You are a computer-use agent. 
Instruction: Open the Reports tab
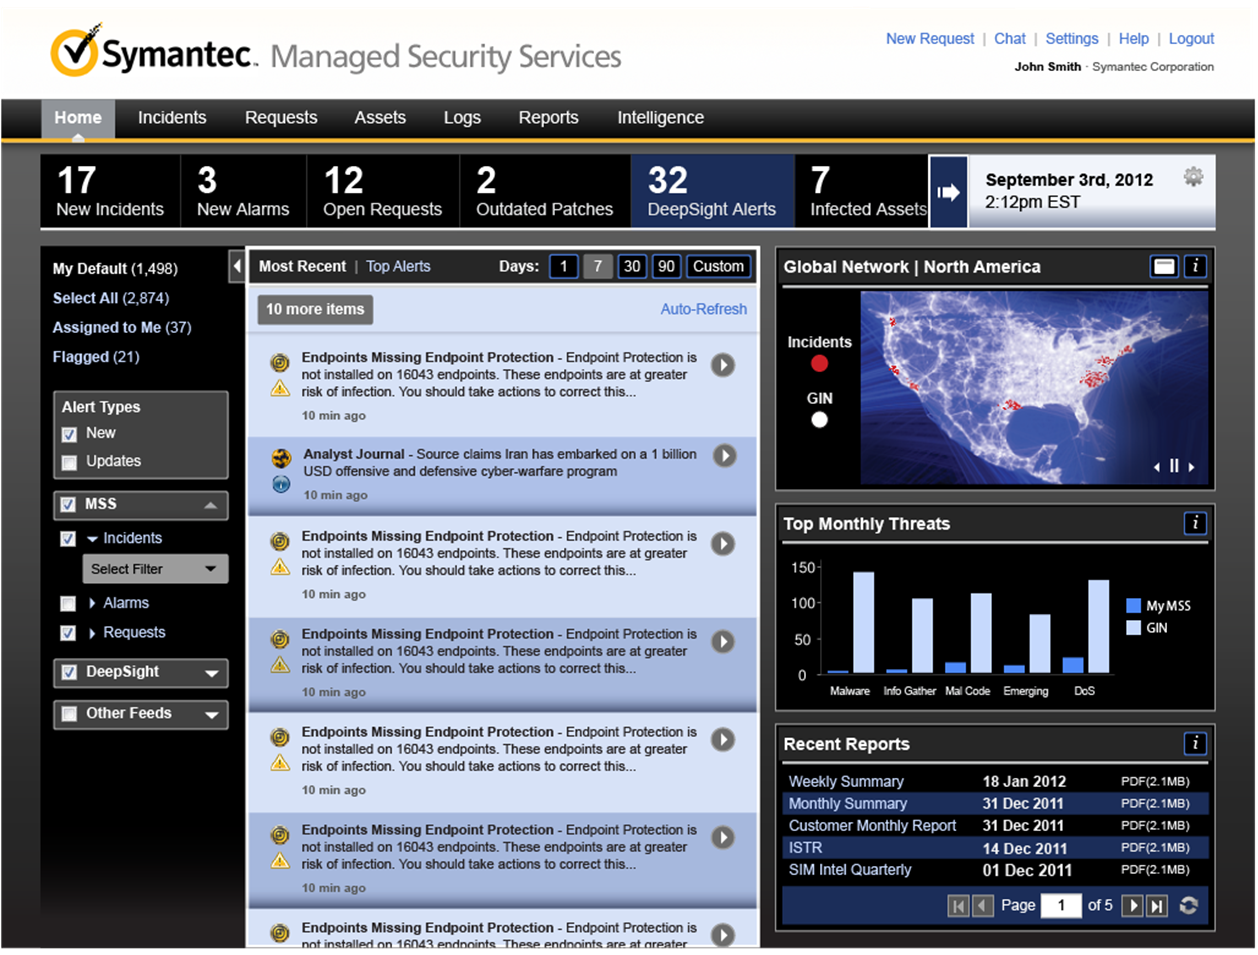[548, 118]
